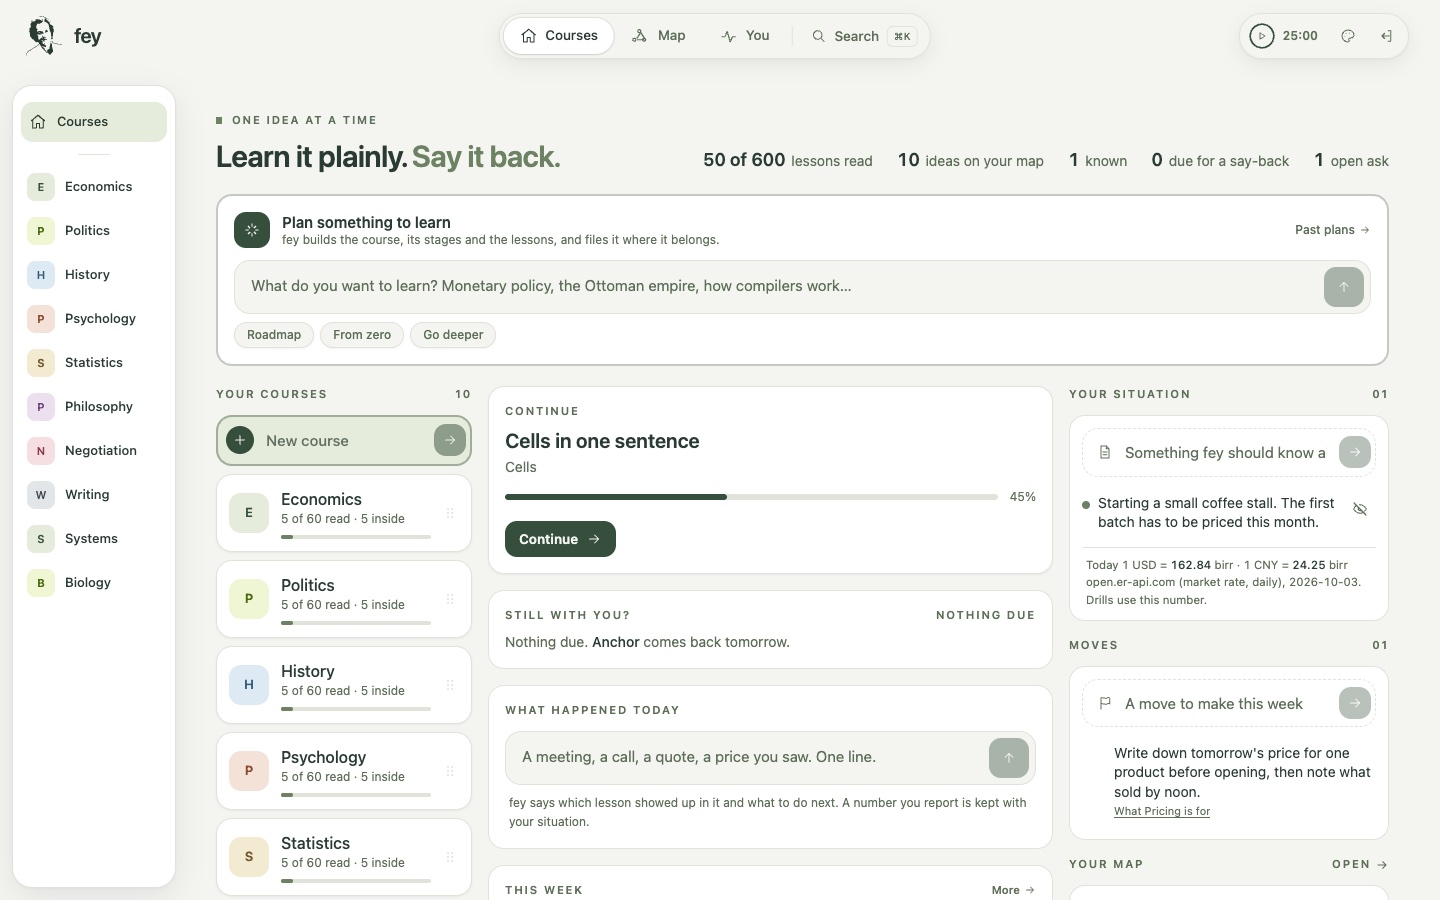Click the Economics card progress bar
This screenshot has height=900, width=1440.
(x=356, y=537)
